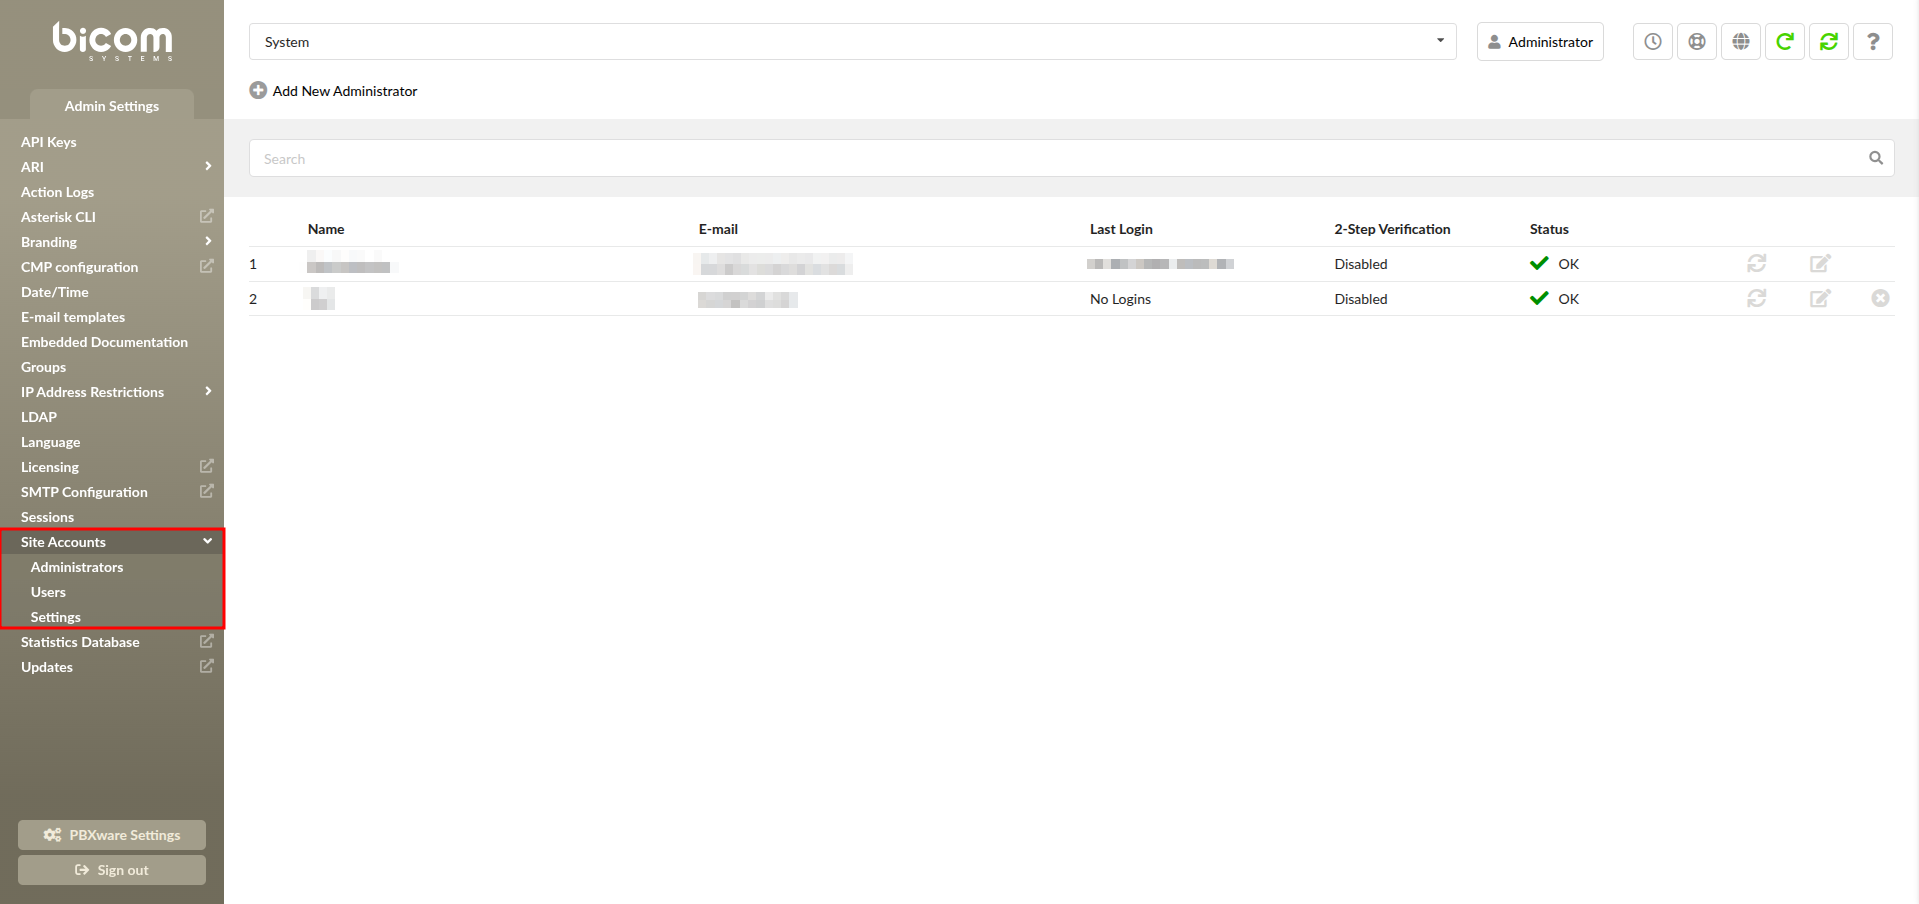Screen dimensions: 1919x904
Task: Select Administrators under Site Accounts
Action: pyautogui.click(x=77, y=567)
